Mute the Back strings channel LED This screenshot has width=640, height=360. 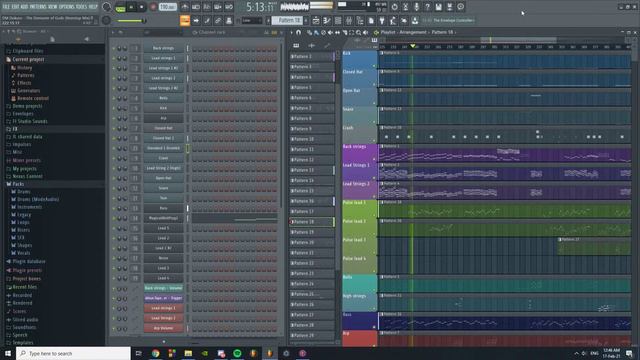(x=114, y=48)
